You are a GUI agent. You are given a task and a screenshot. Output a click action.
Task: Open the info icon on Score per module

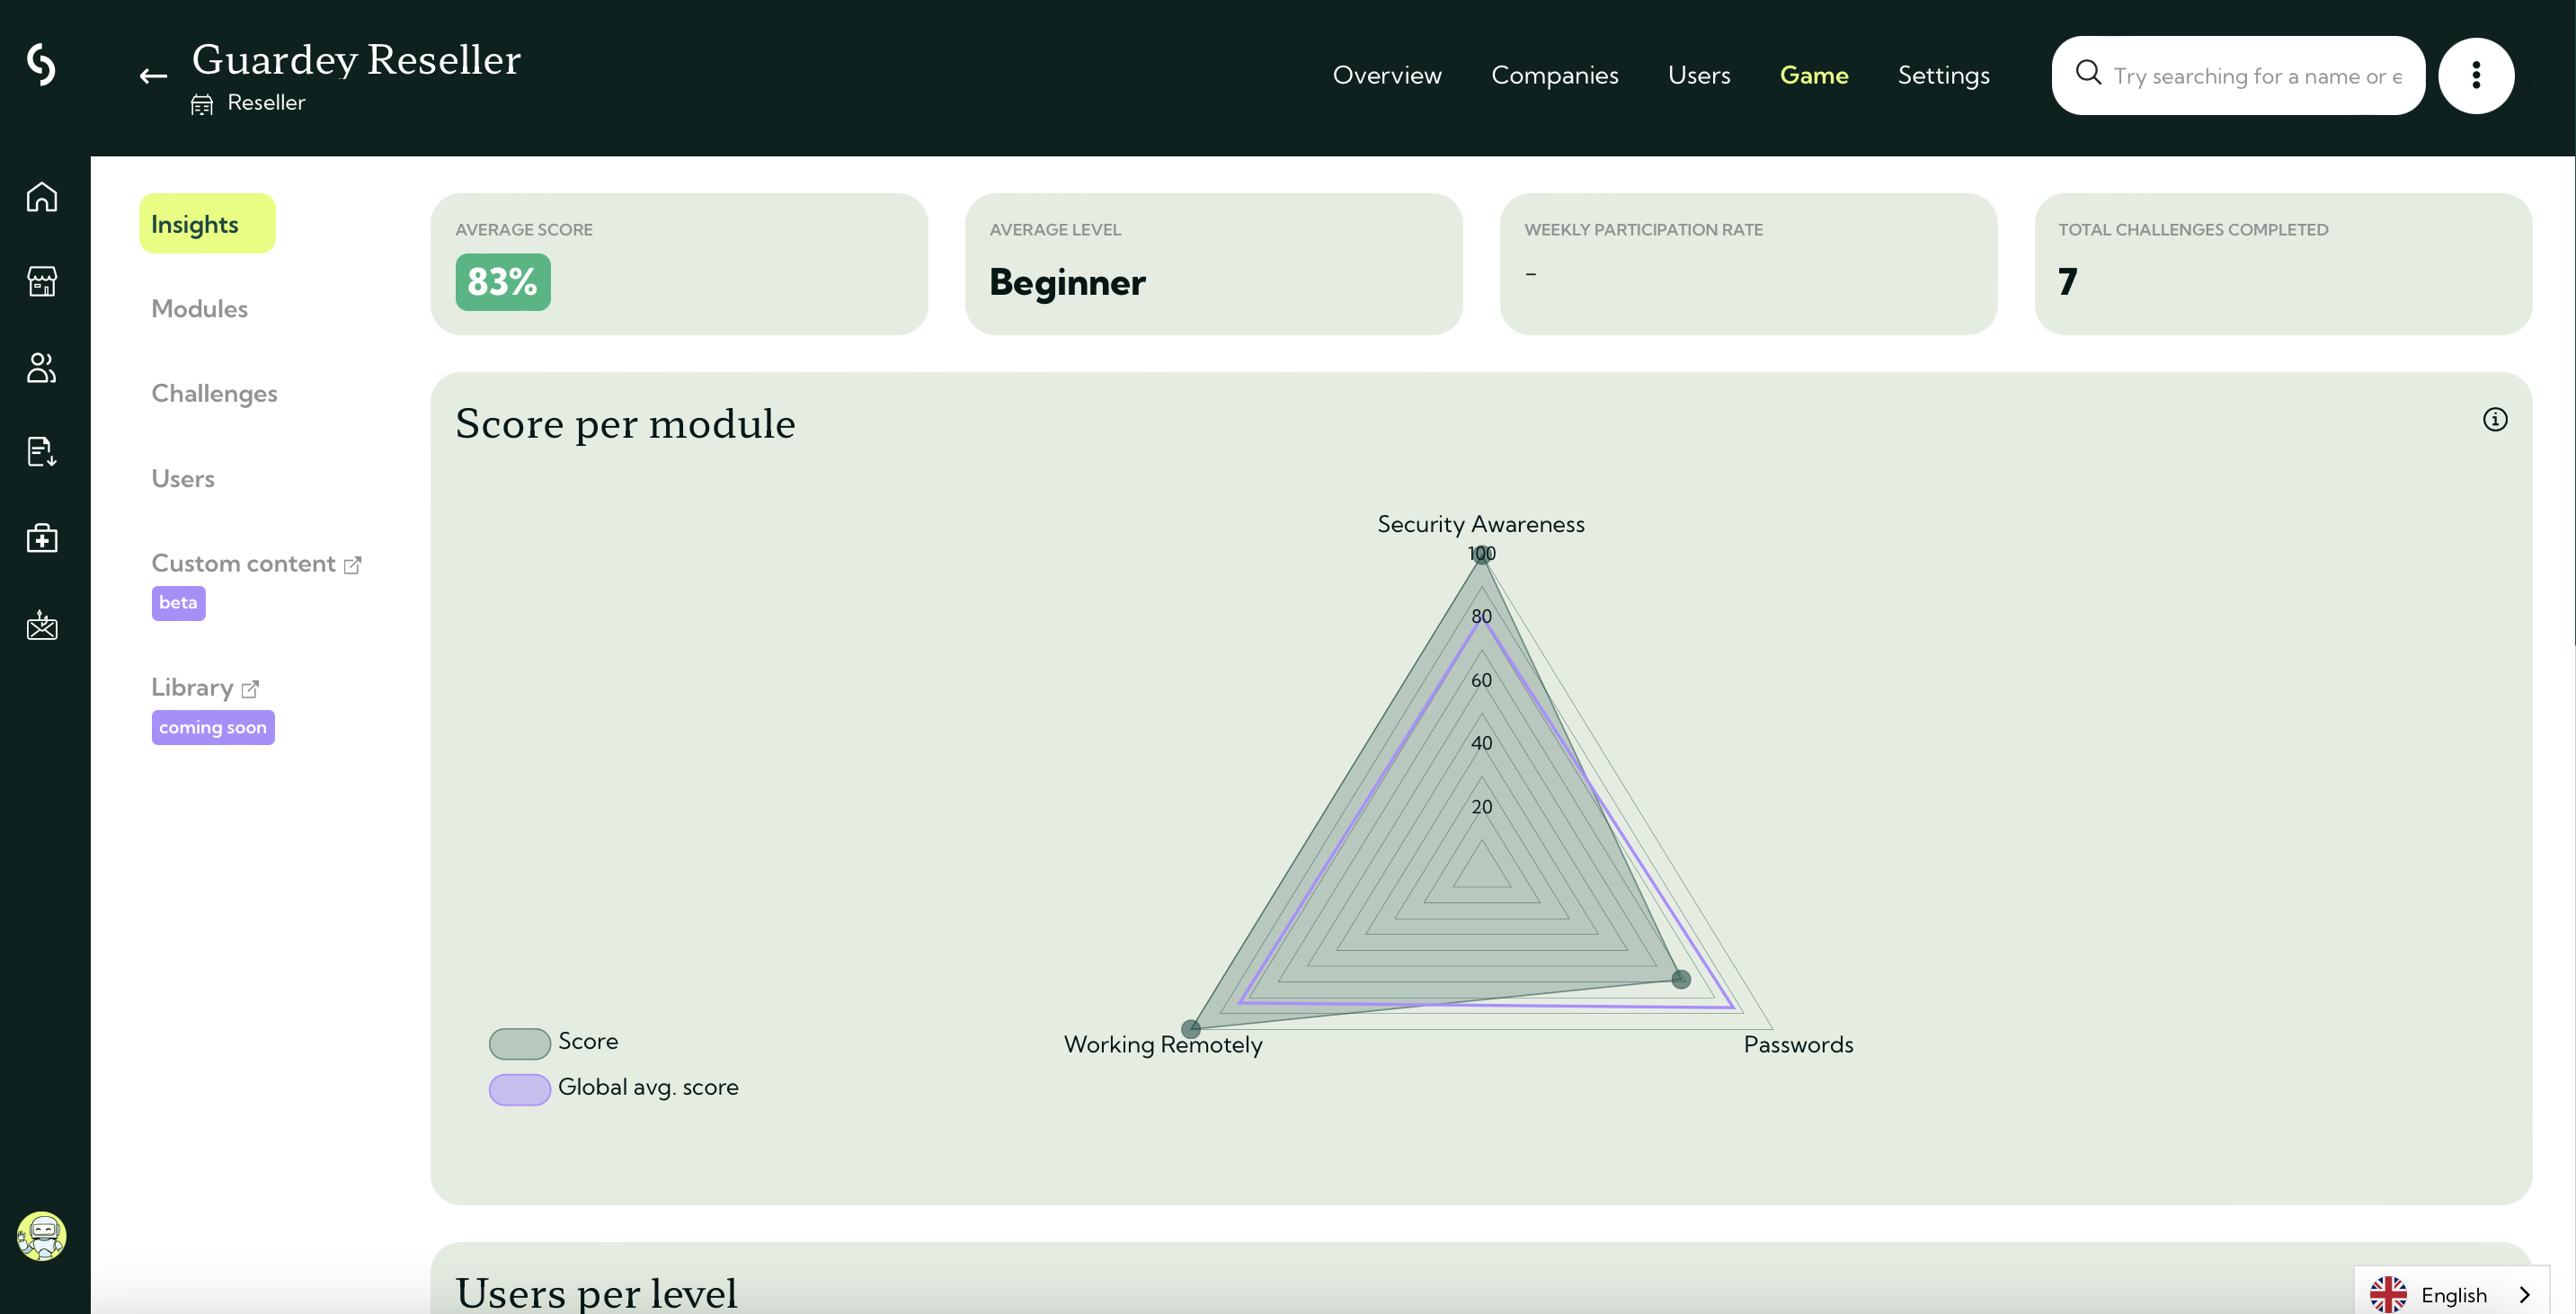[x=2494, y=420]
